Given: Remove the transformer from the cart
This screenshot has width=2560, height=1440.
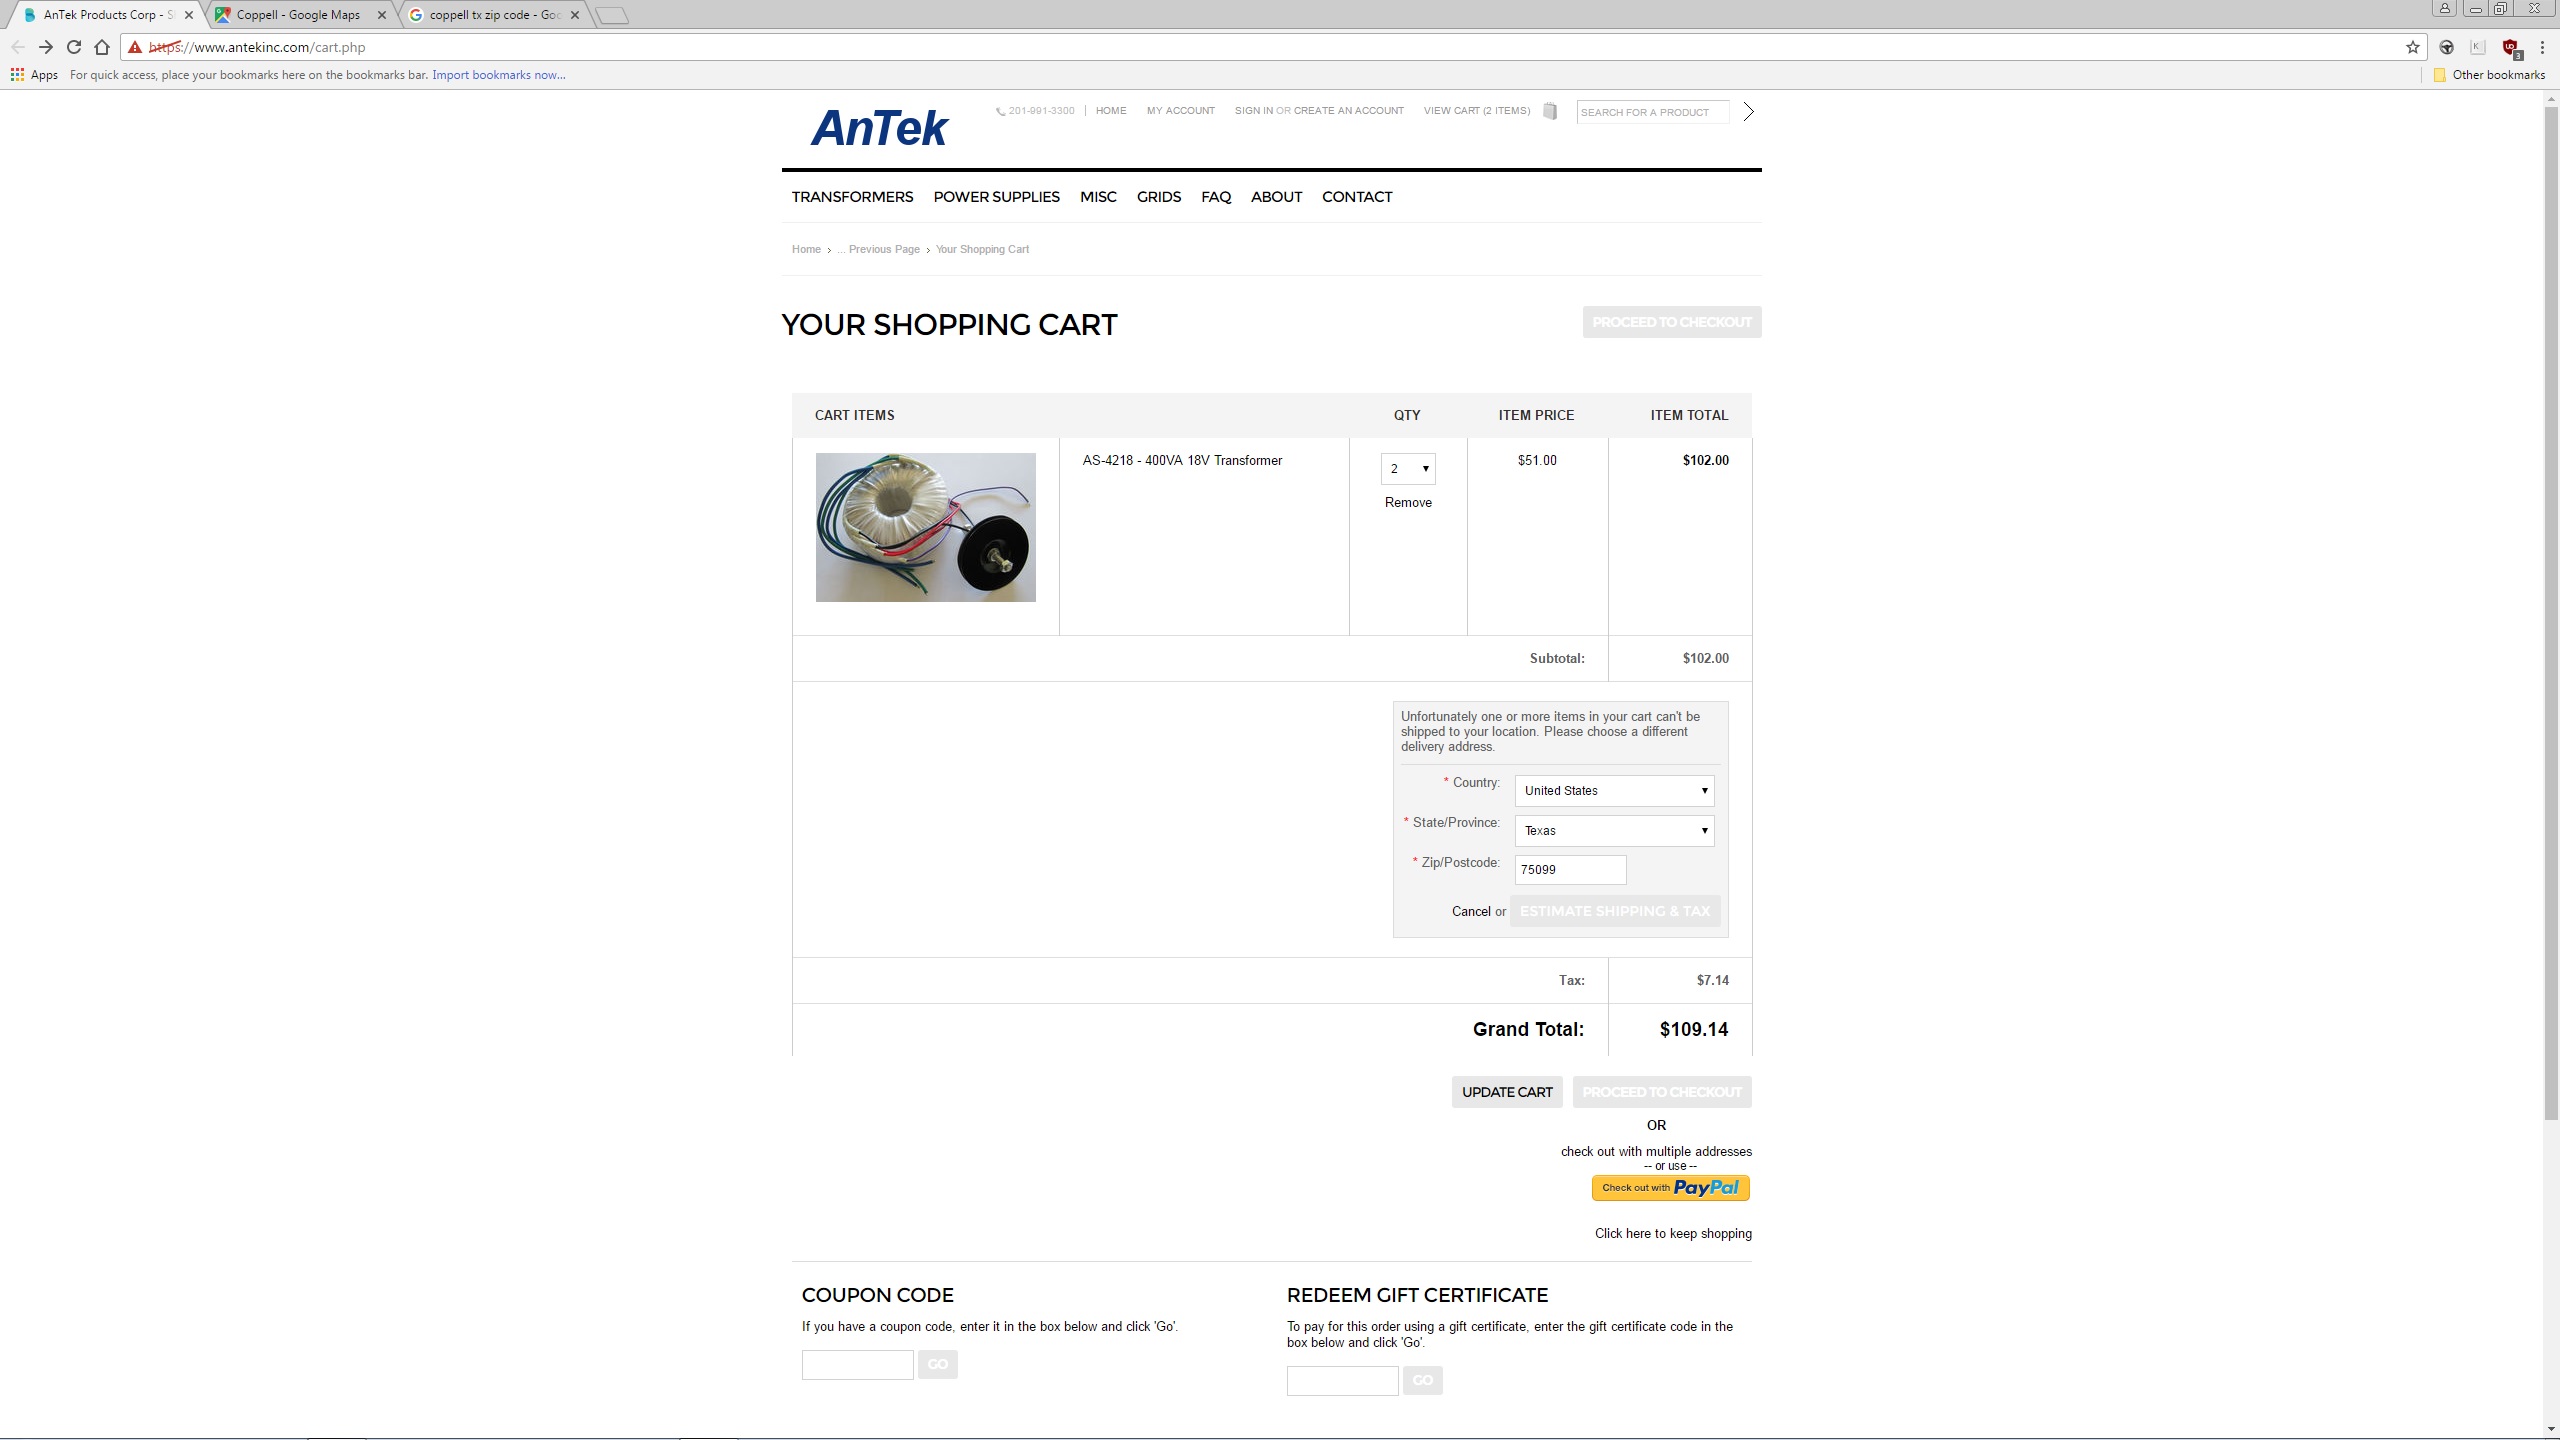Looking at the screenshot, I should [1408, 502].
